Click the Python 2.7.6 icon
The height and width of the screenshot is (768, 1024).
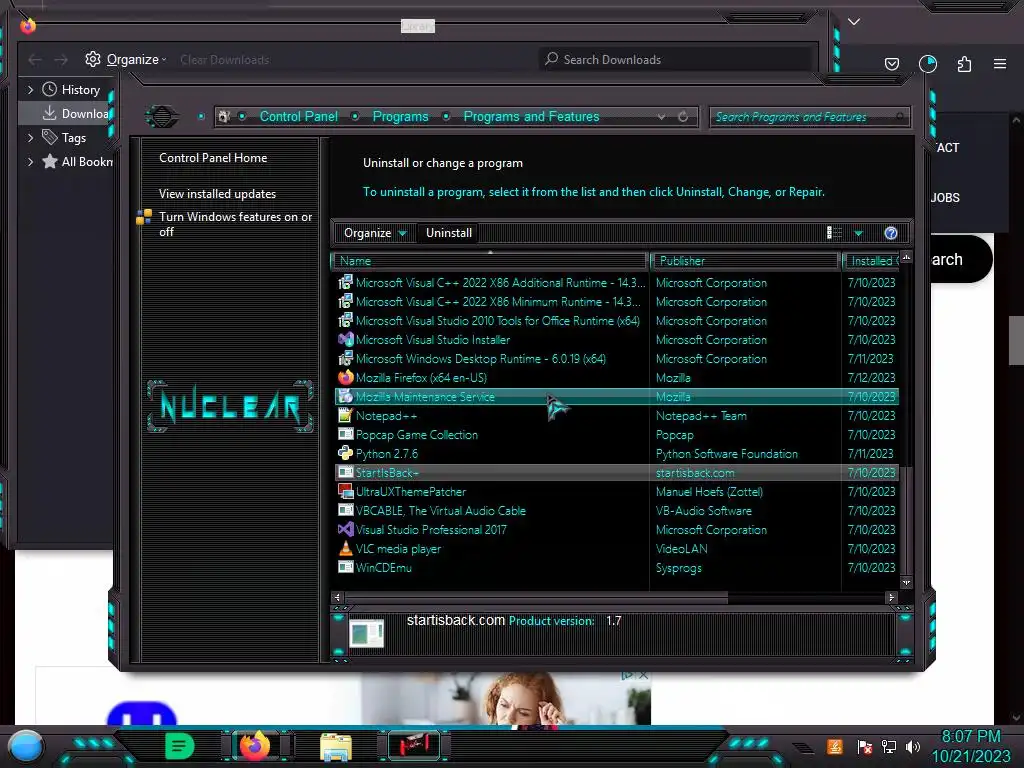point(345,453)
